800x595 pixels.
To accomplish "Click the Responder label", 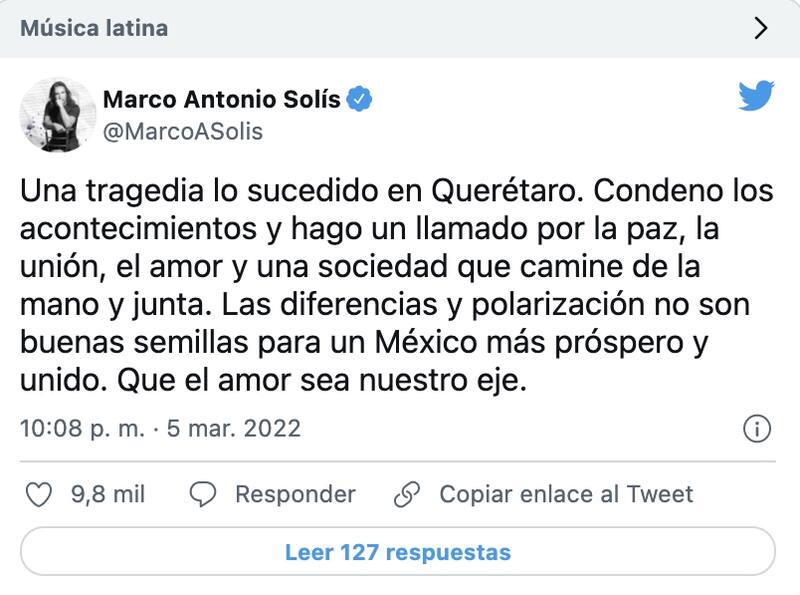I will pos(295,494).
